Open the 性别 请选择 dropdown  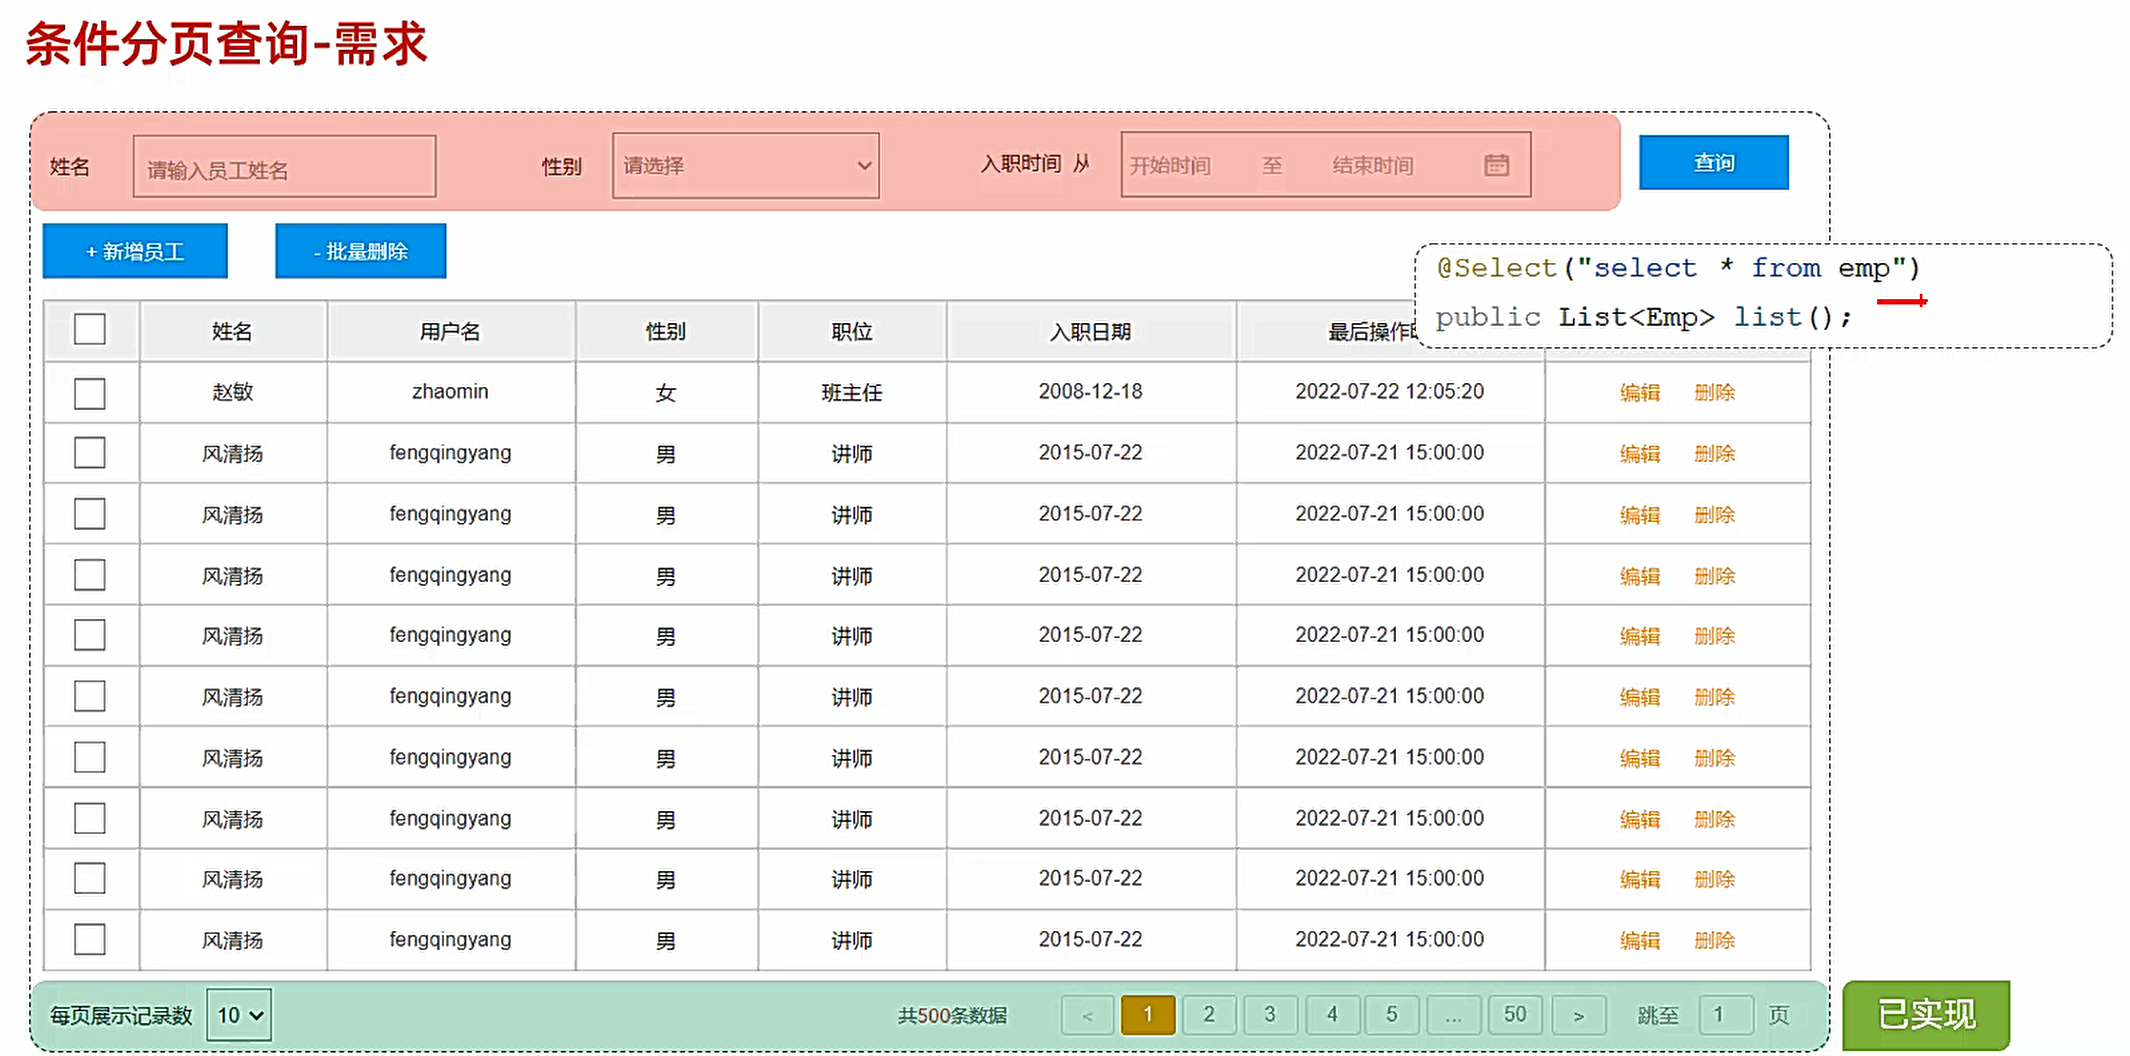pyautogui.click(x=746, y=165)
